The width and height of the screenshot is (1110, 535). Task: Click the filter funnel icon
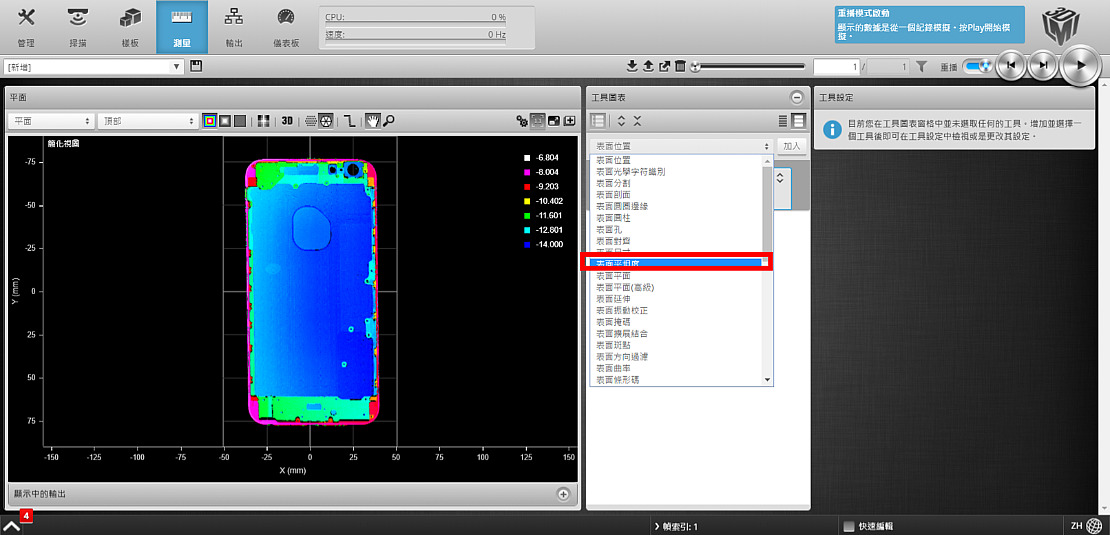(x=921, y=66)
